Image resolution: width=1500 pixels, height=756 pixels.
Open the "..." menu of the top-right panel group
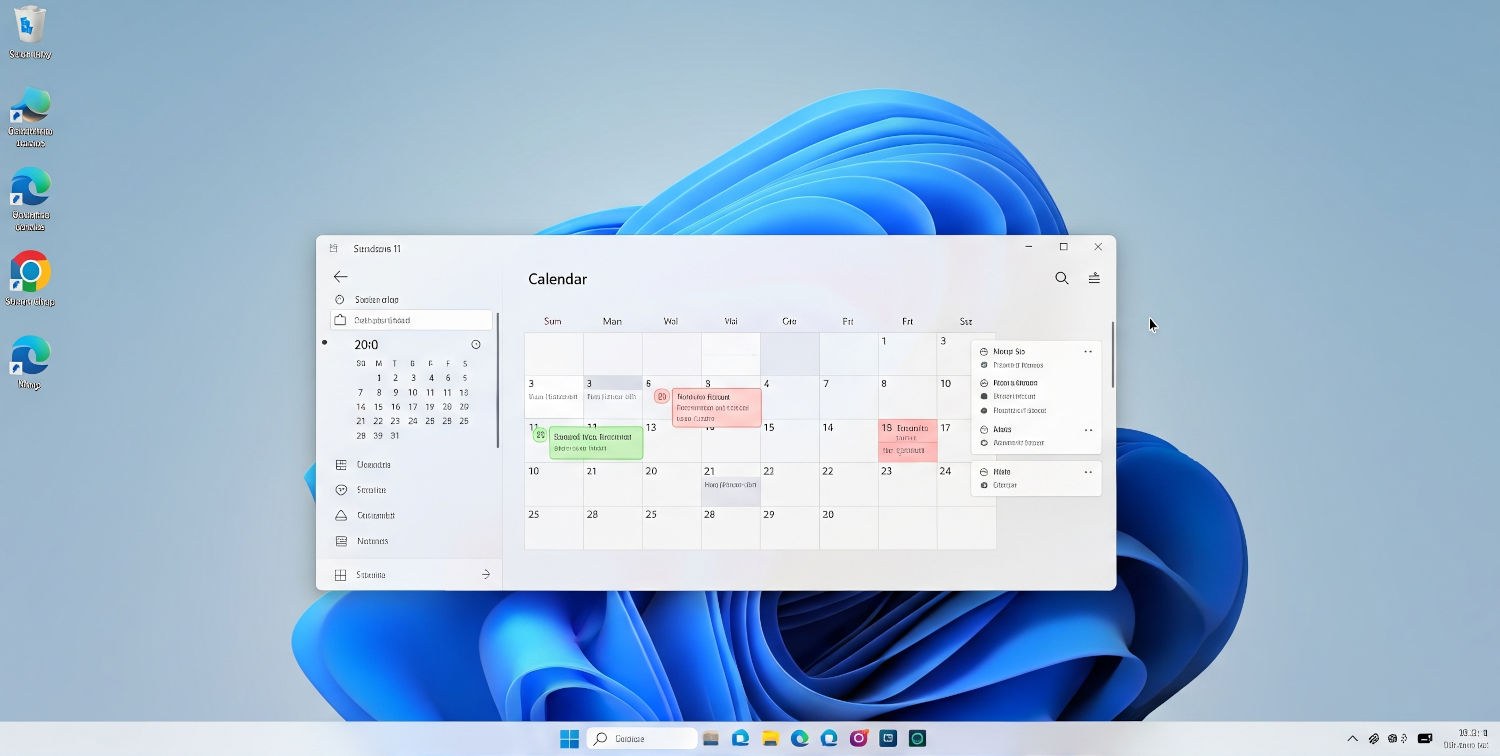pos(1087,352)
